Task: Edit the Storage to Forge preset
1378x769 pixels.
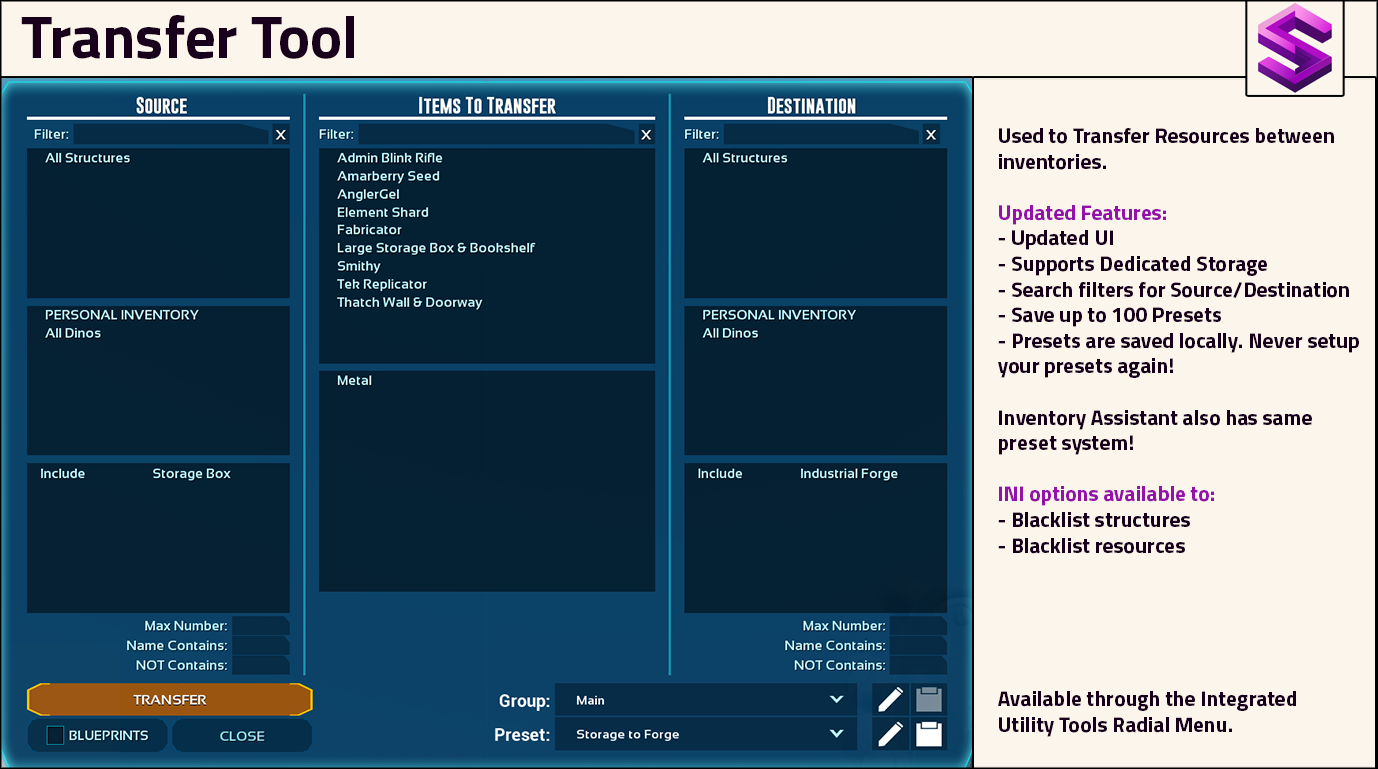Action: tap(890, 734)
